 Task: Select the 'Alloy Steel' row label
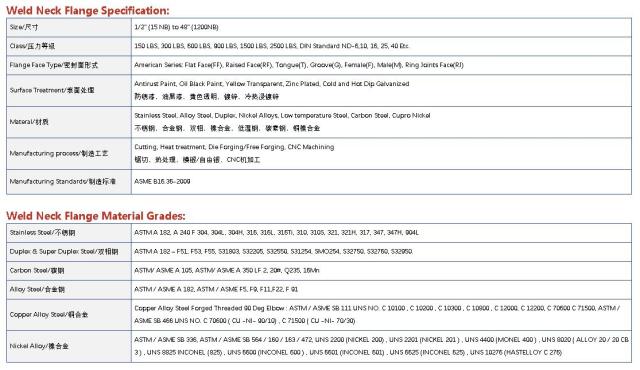[x=37, y=289]
